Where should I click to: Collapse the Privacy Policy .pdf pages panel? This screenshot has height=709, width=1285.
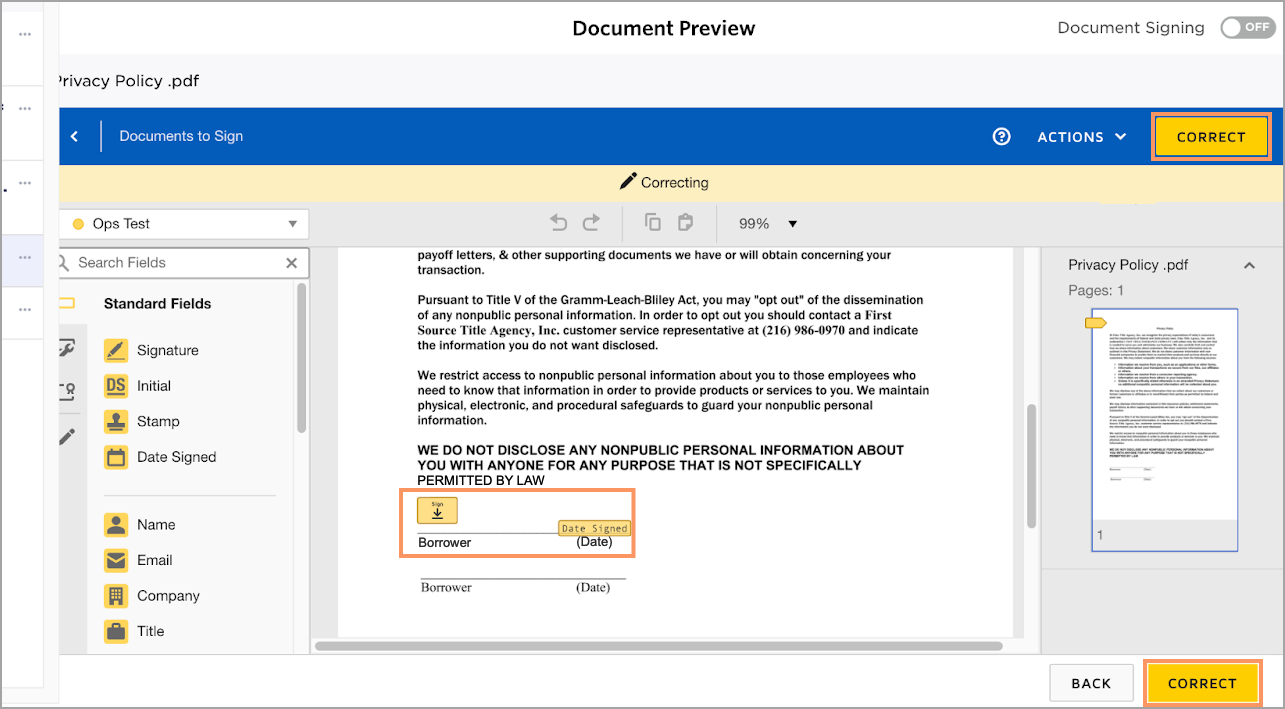tap(1249, 264)
